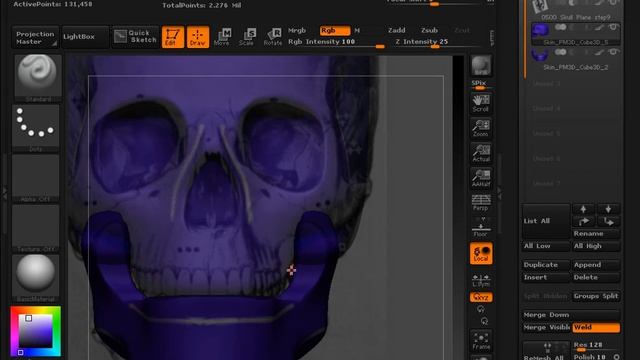Toggle the Floor grid icon
Screen dimensions: 640x360
tap(481, 228)
